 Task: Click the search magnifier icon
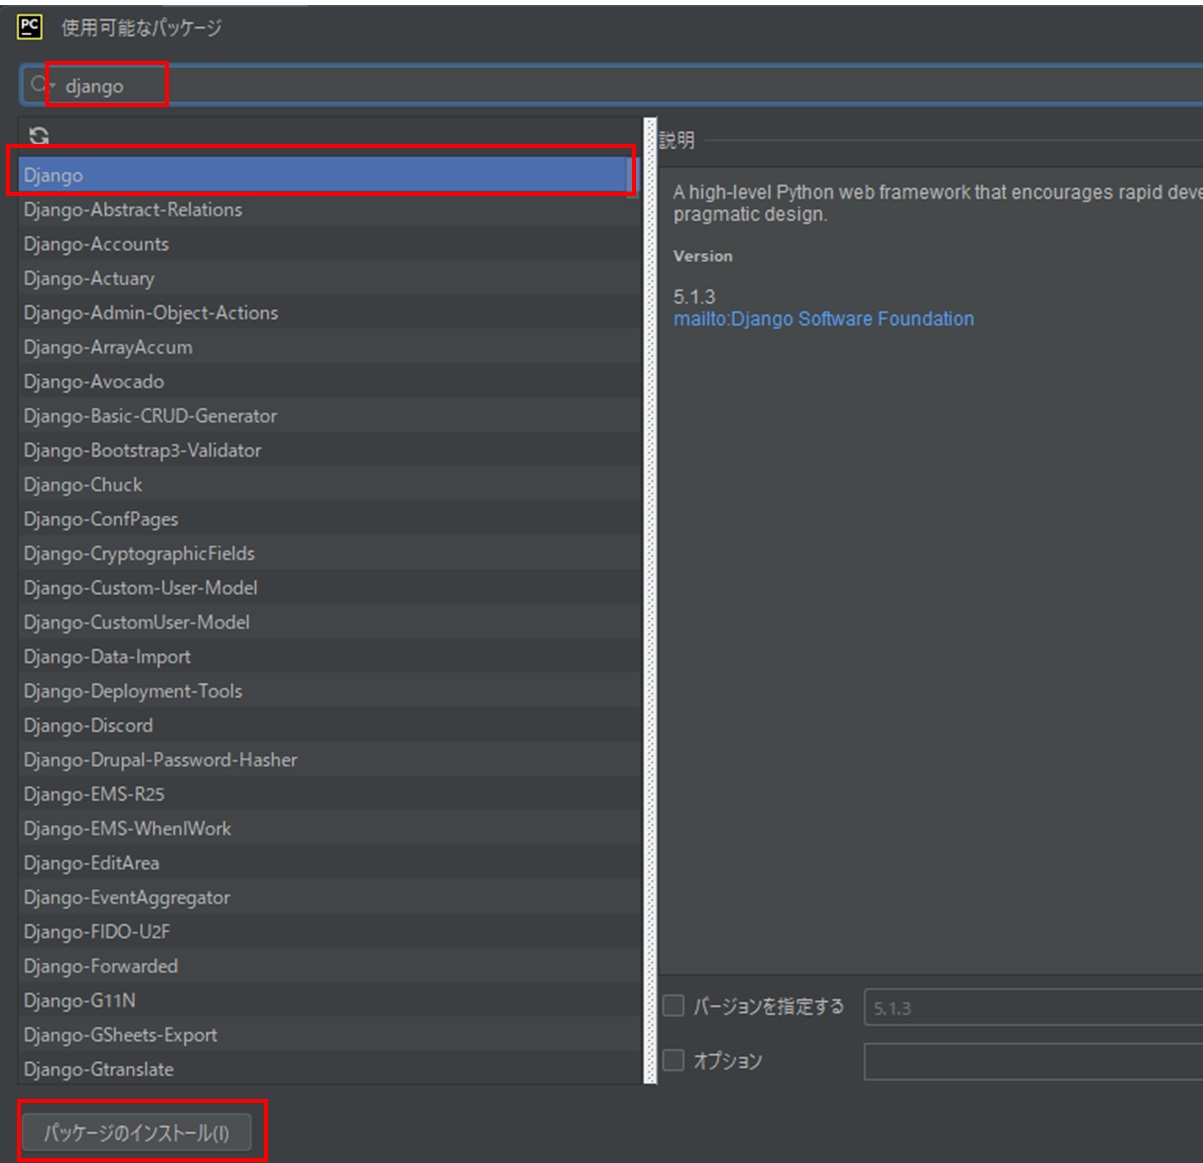point(38,85)
